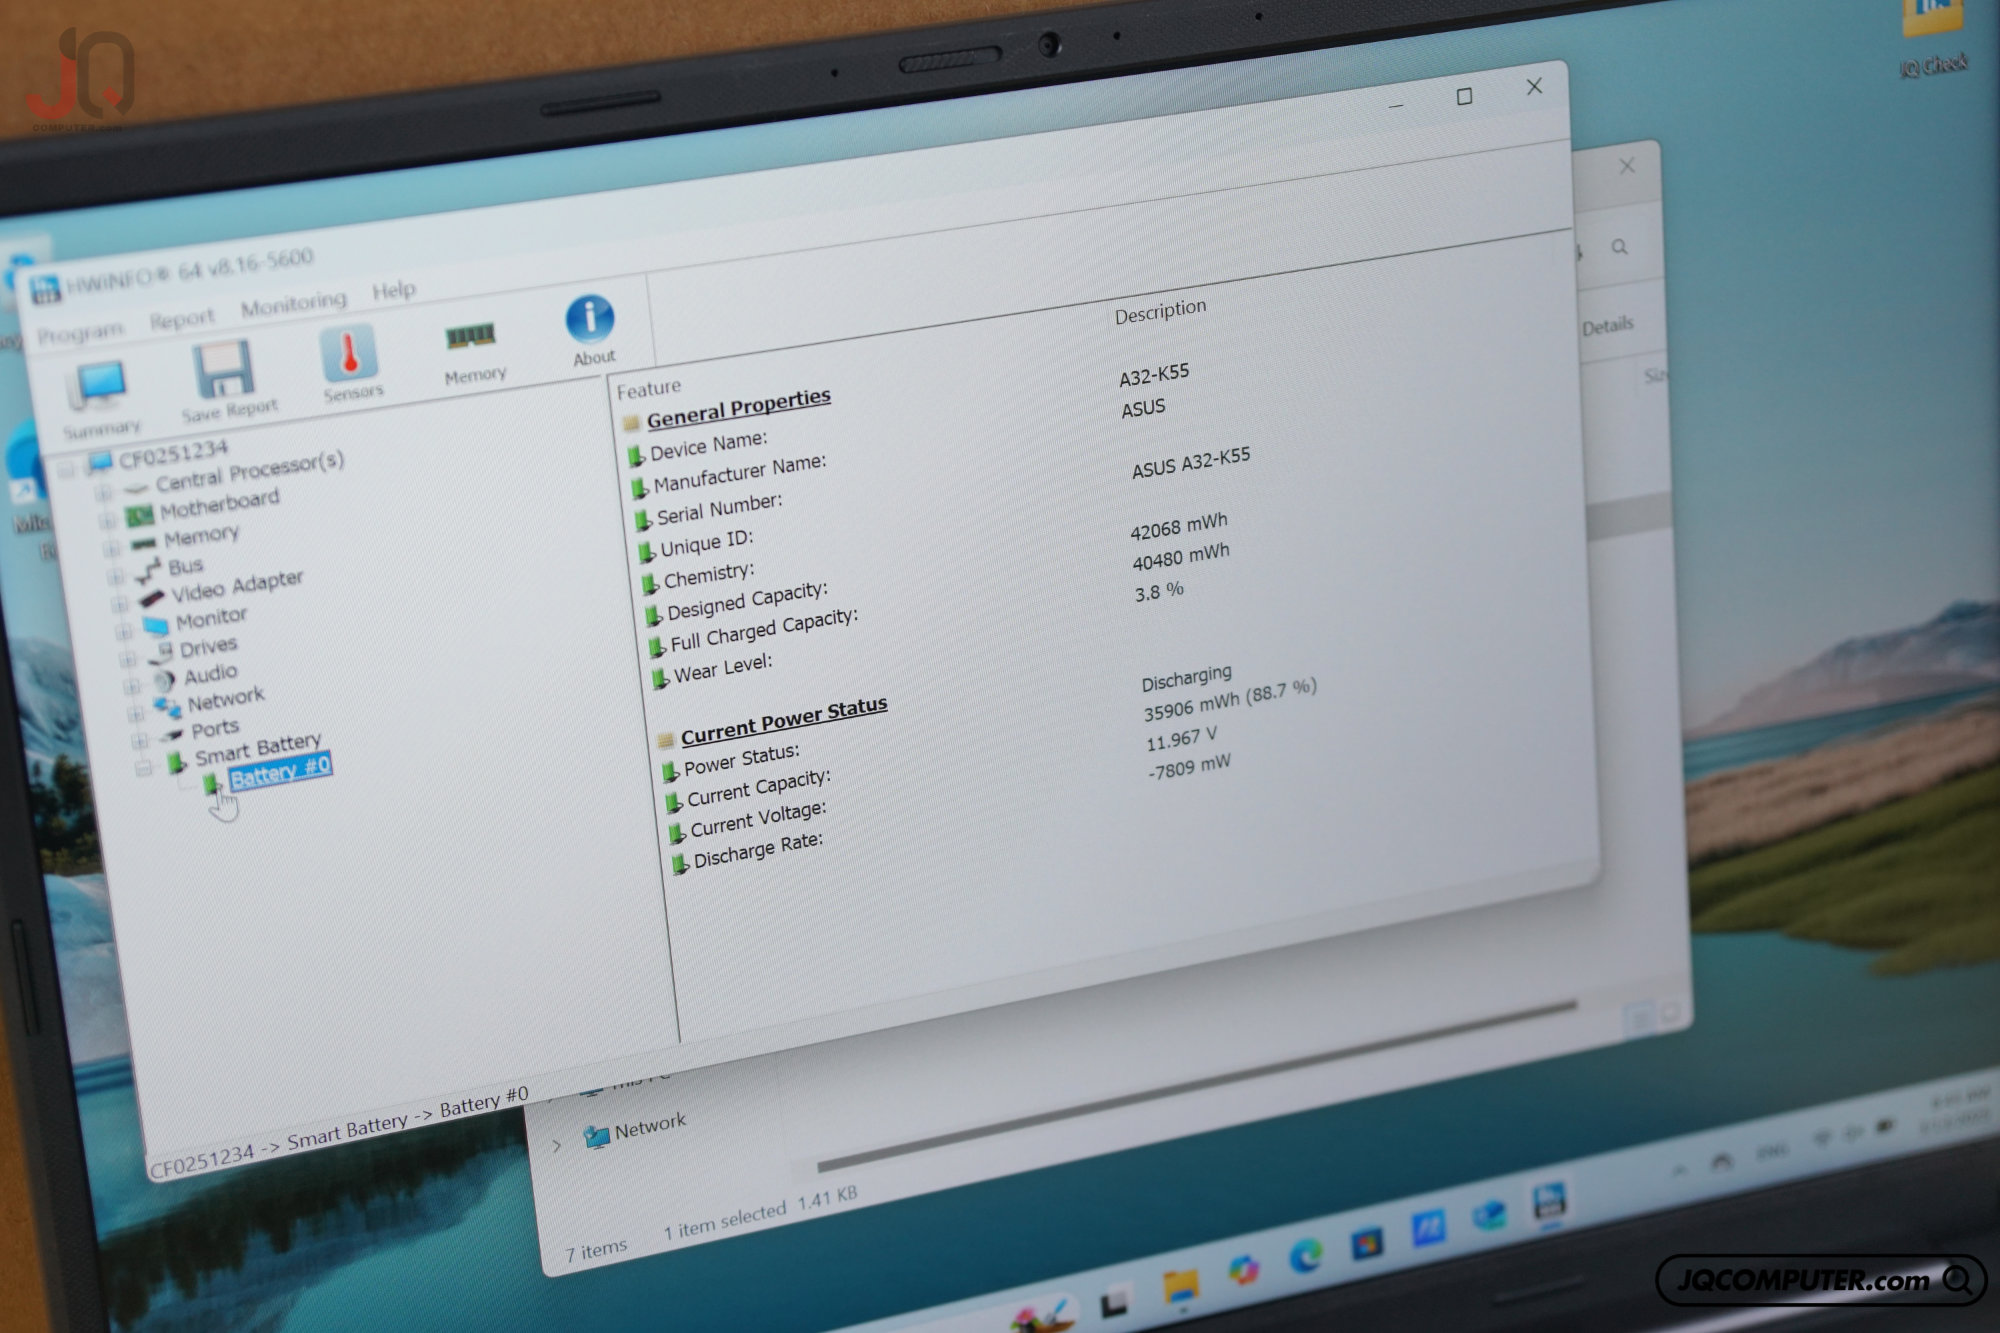Screen dimensions: 2000x1333
Task: Expand the Network tree node in HWiNFO
Action: (135, 713)
